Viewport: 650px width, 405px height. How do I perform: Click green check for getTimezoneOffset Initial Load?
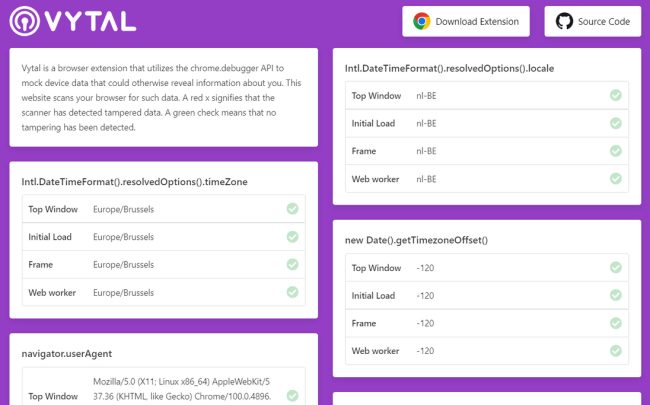616,295
